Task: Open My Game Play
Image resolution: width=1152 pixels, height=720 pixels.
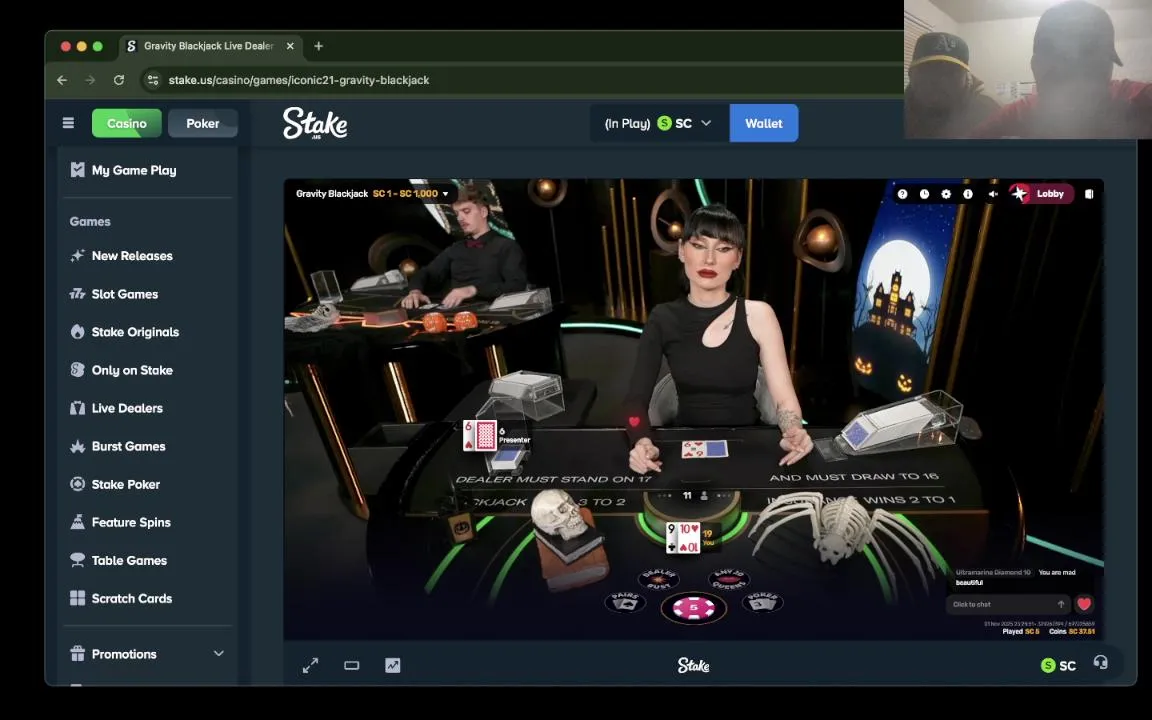Action: pos(149,170)
